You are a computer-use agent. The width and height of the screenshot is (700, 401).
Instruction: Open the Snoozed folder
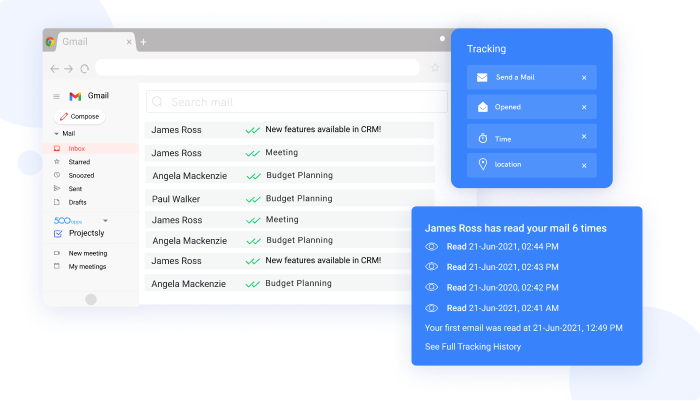[x=81, y=175]
